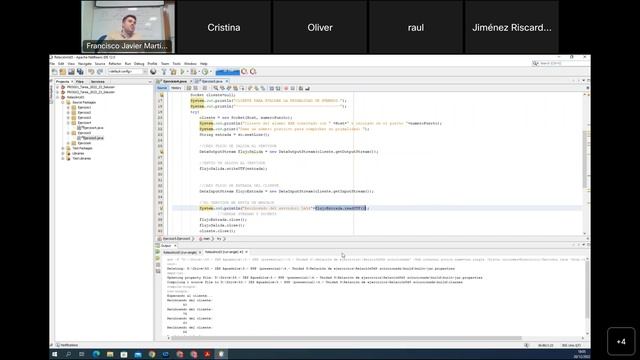Show the +4 more participants tile

coord(621,341)
